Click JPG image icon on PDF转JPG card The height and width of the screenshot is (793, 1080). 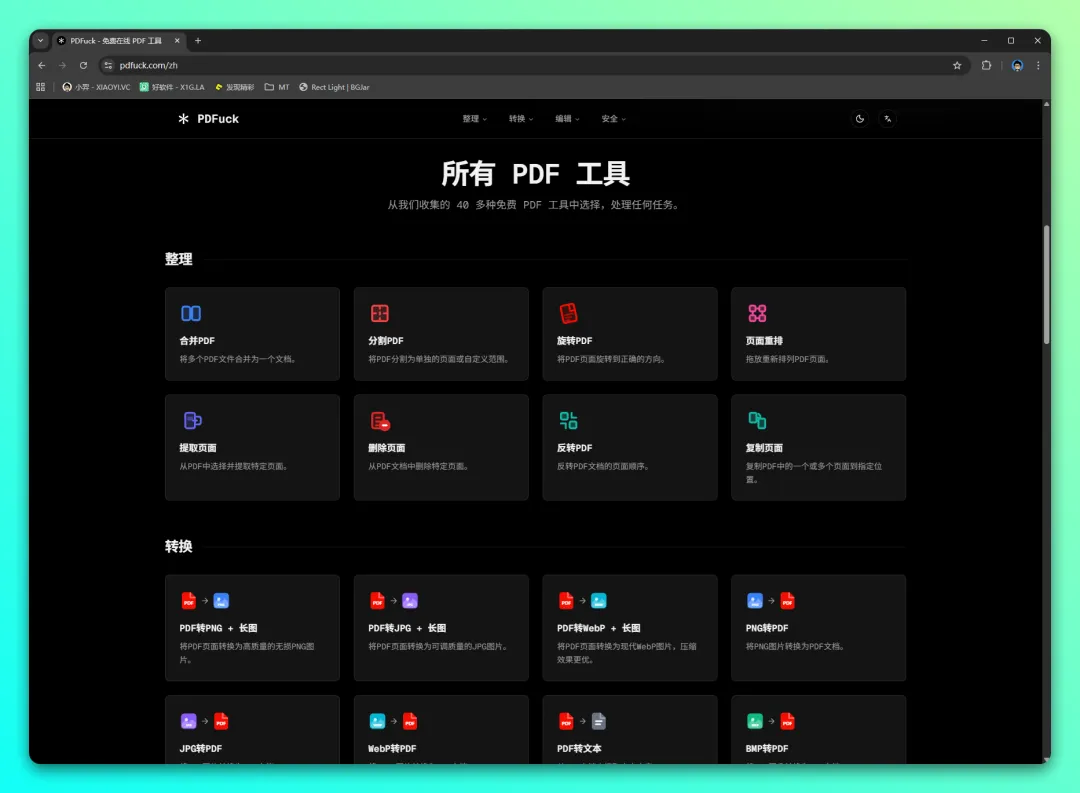point(410,601)
